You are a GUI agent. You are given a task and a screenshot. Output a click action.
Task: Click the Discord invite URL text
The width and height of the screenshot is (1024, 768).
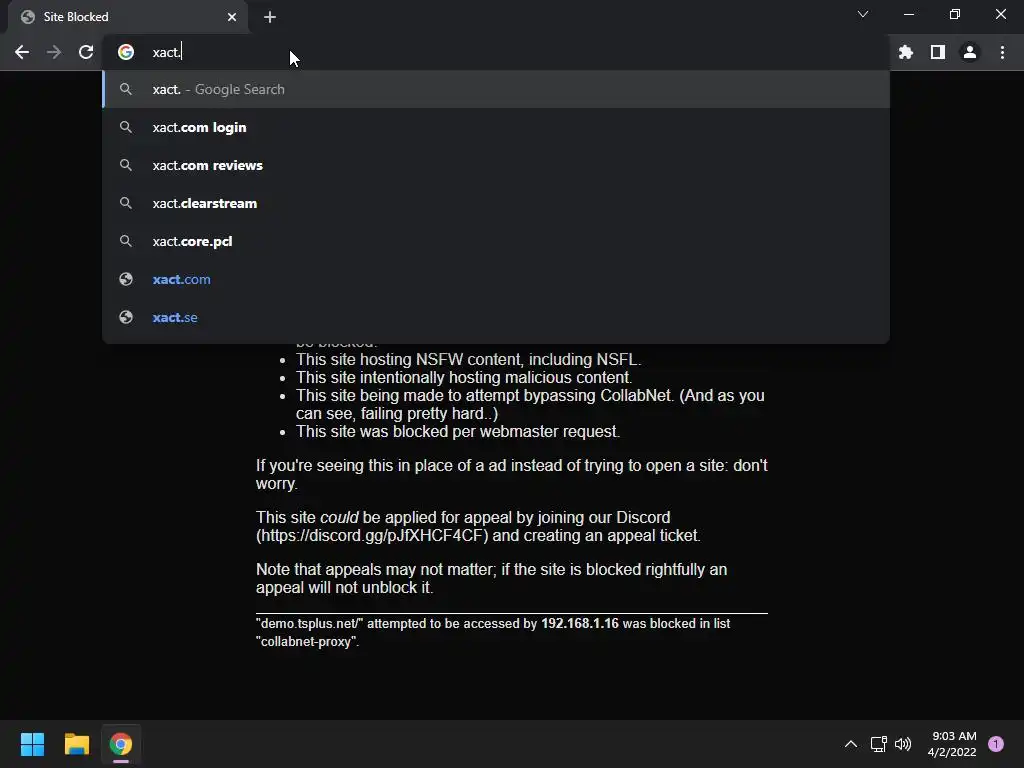(x=372, y=536)
